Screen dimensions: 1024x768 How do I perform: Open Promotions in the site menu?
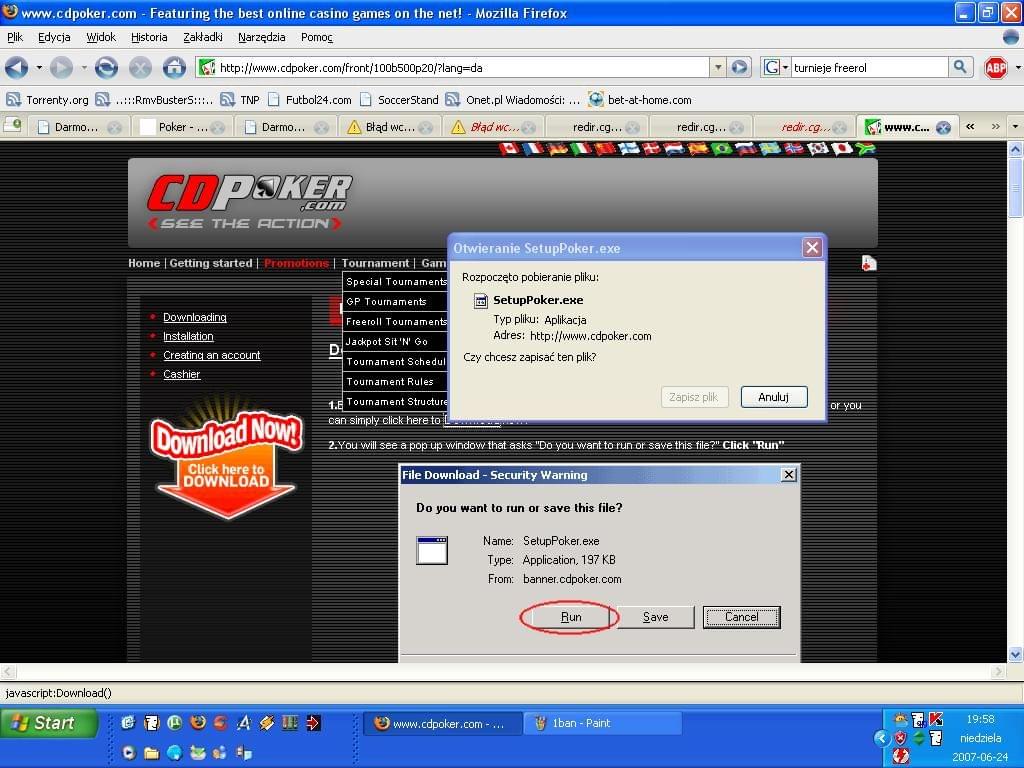[x=296, y=263]
